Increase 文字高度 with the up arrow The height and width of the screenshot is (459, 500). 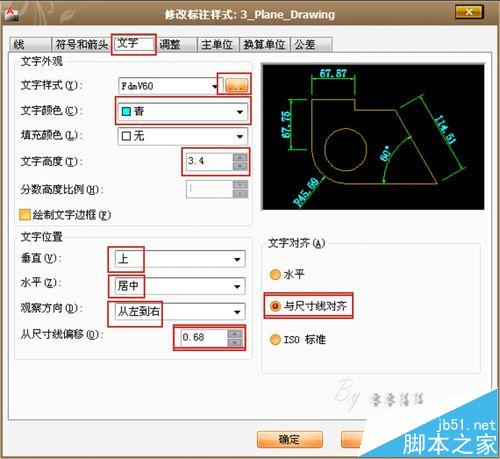(240, 157)
